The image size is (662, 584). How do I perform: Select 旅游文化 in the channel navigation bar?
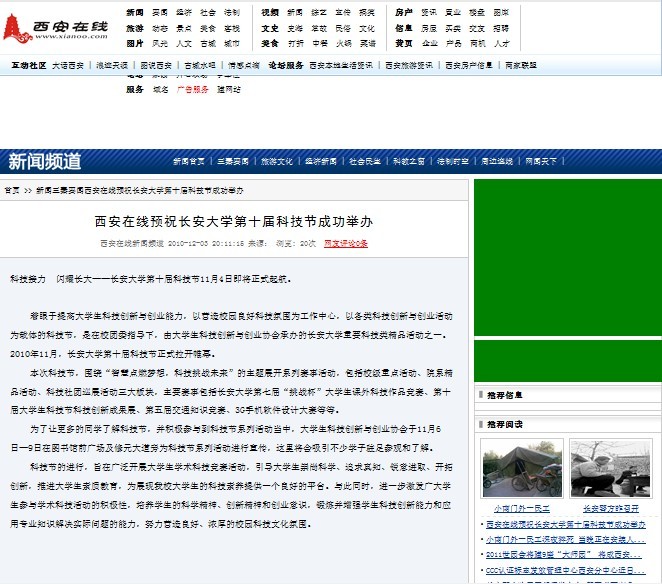(277, 161)
